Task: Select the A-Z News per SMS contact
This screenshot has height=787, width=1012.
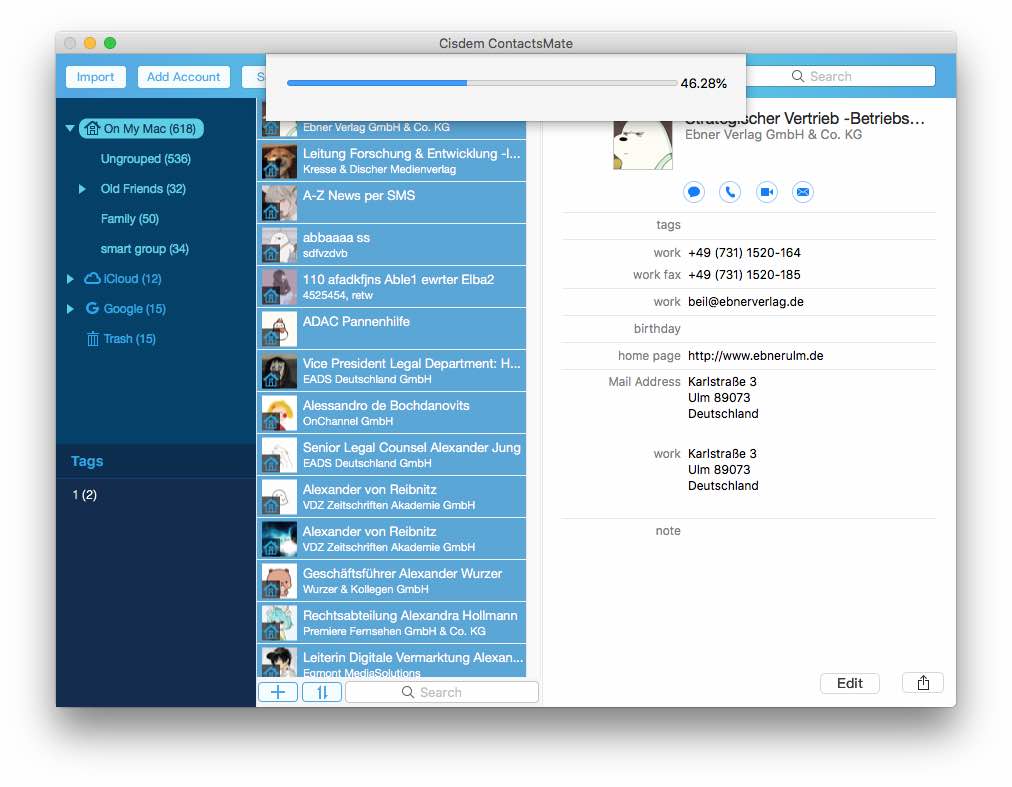Action: pyautogui.click(x=392, y=203)
